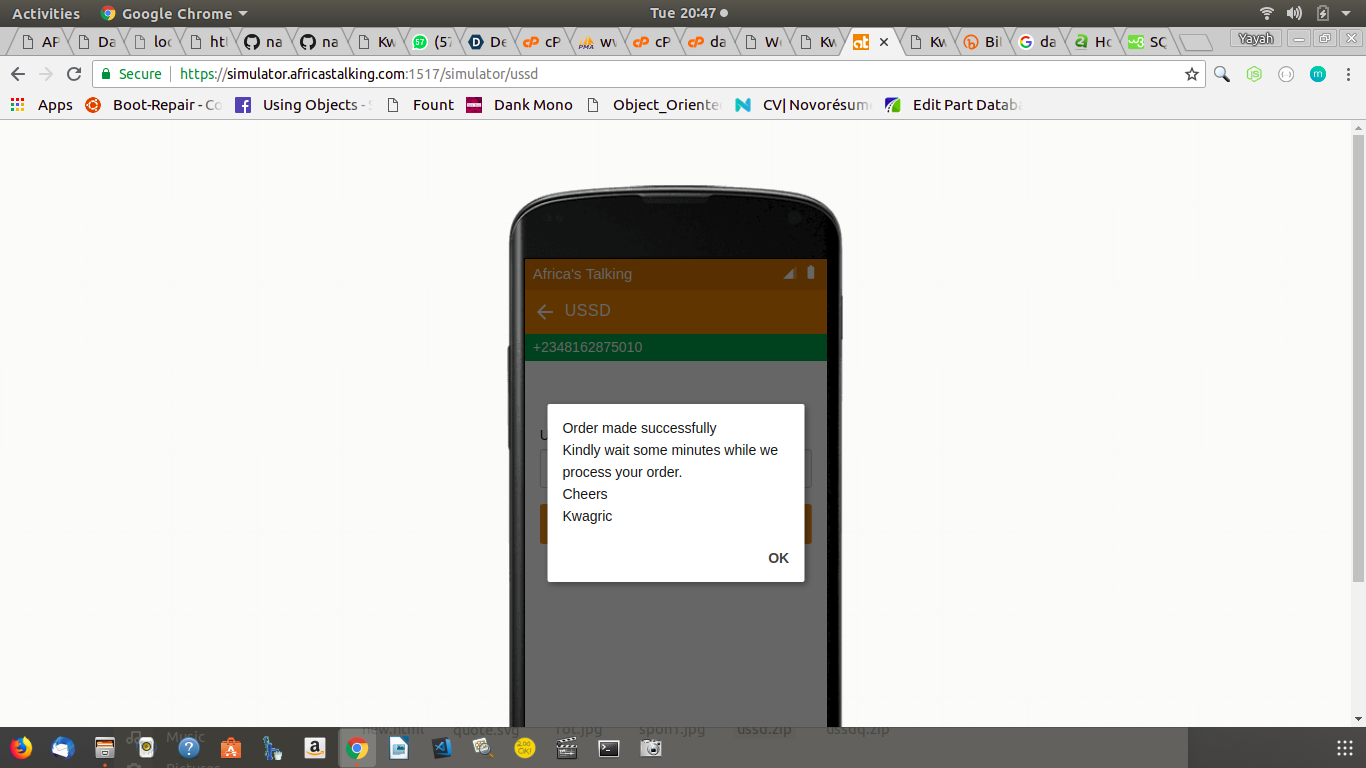Close the active Africa's Talking tab

coord(884,42)
